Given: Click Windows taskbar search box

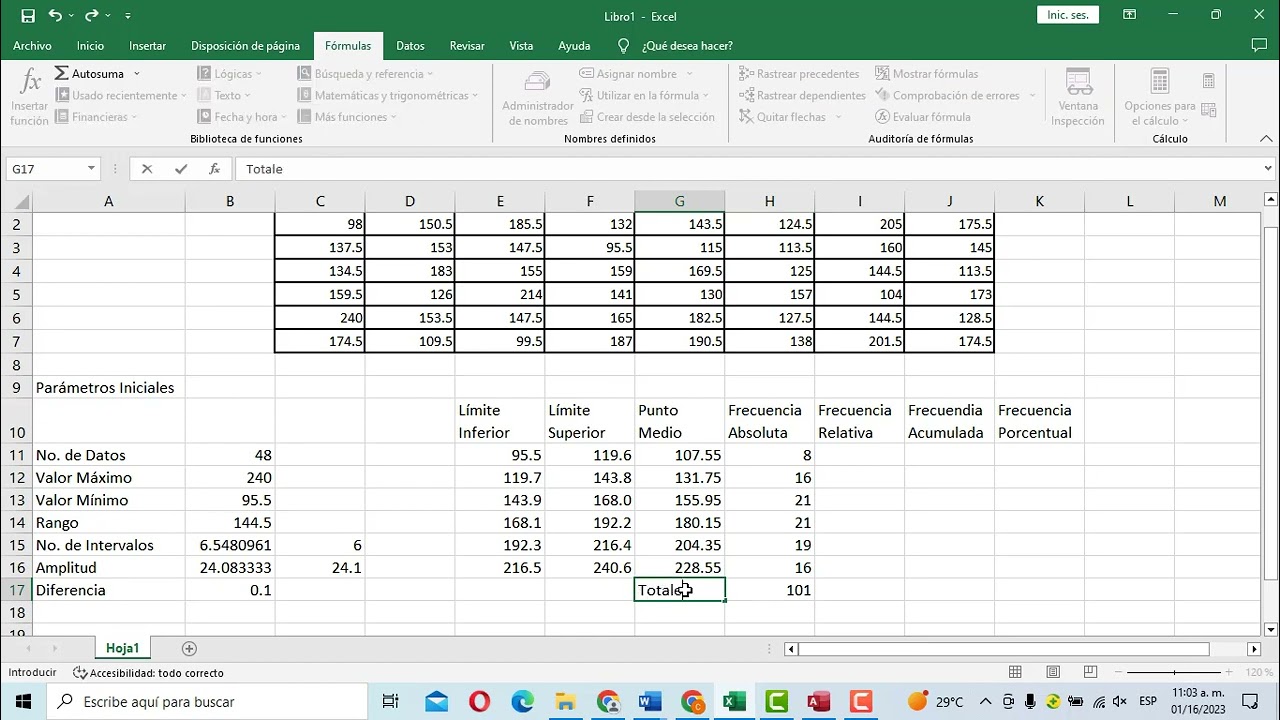Looking at the screenshot, I should (x=210, y=701).
